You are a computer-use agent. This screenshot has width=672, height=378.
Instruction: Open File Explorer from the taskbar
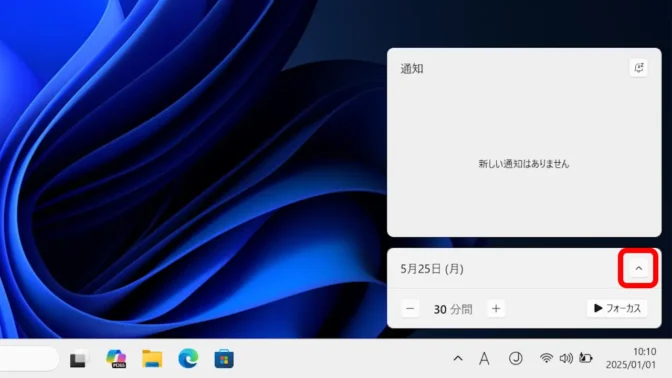point(152,359)
